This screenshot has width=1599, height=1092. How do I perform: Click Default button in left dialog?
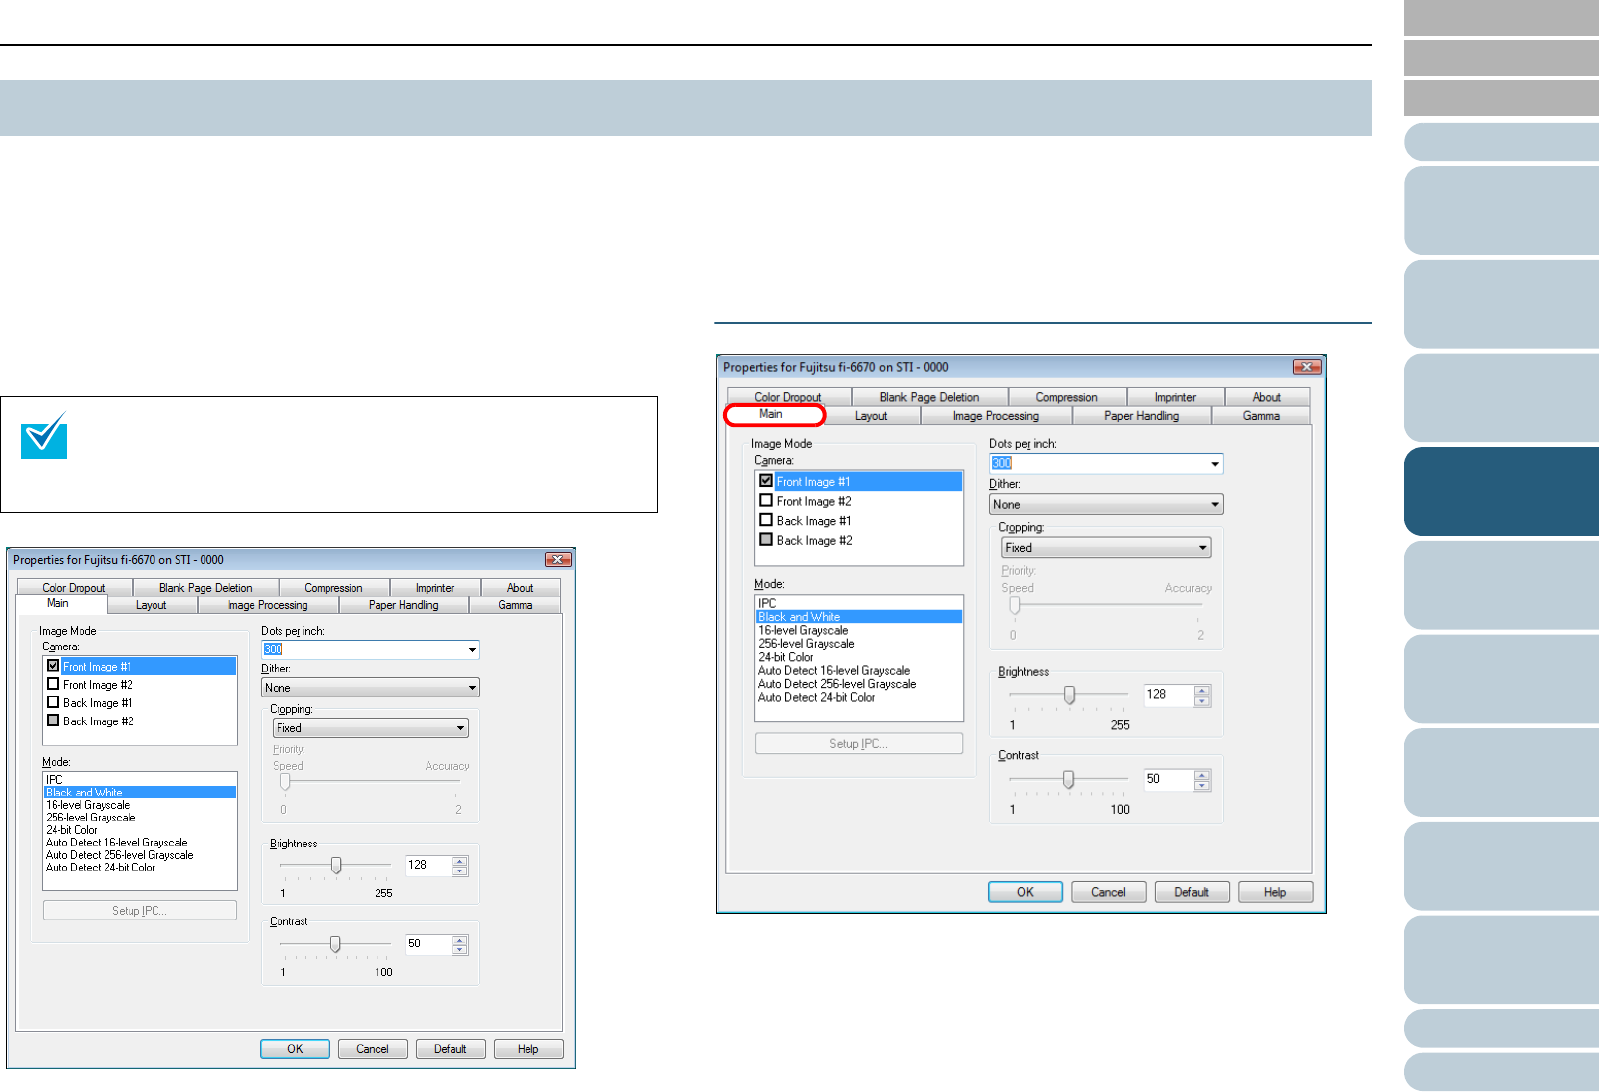click(x=450, y=1049)
